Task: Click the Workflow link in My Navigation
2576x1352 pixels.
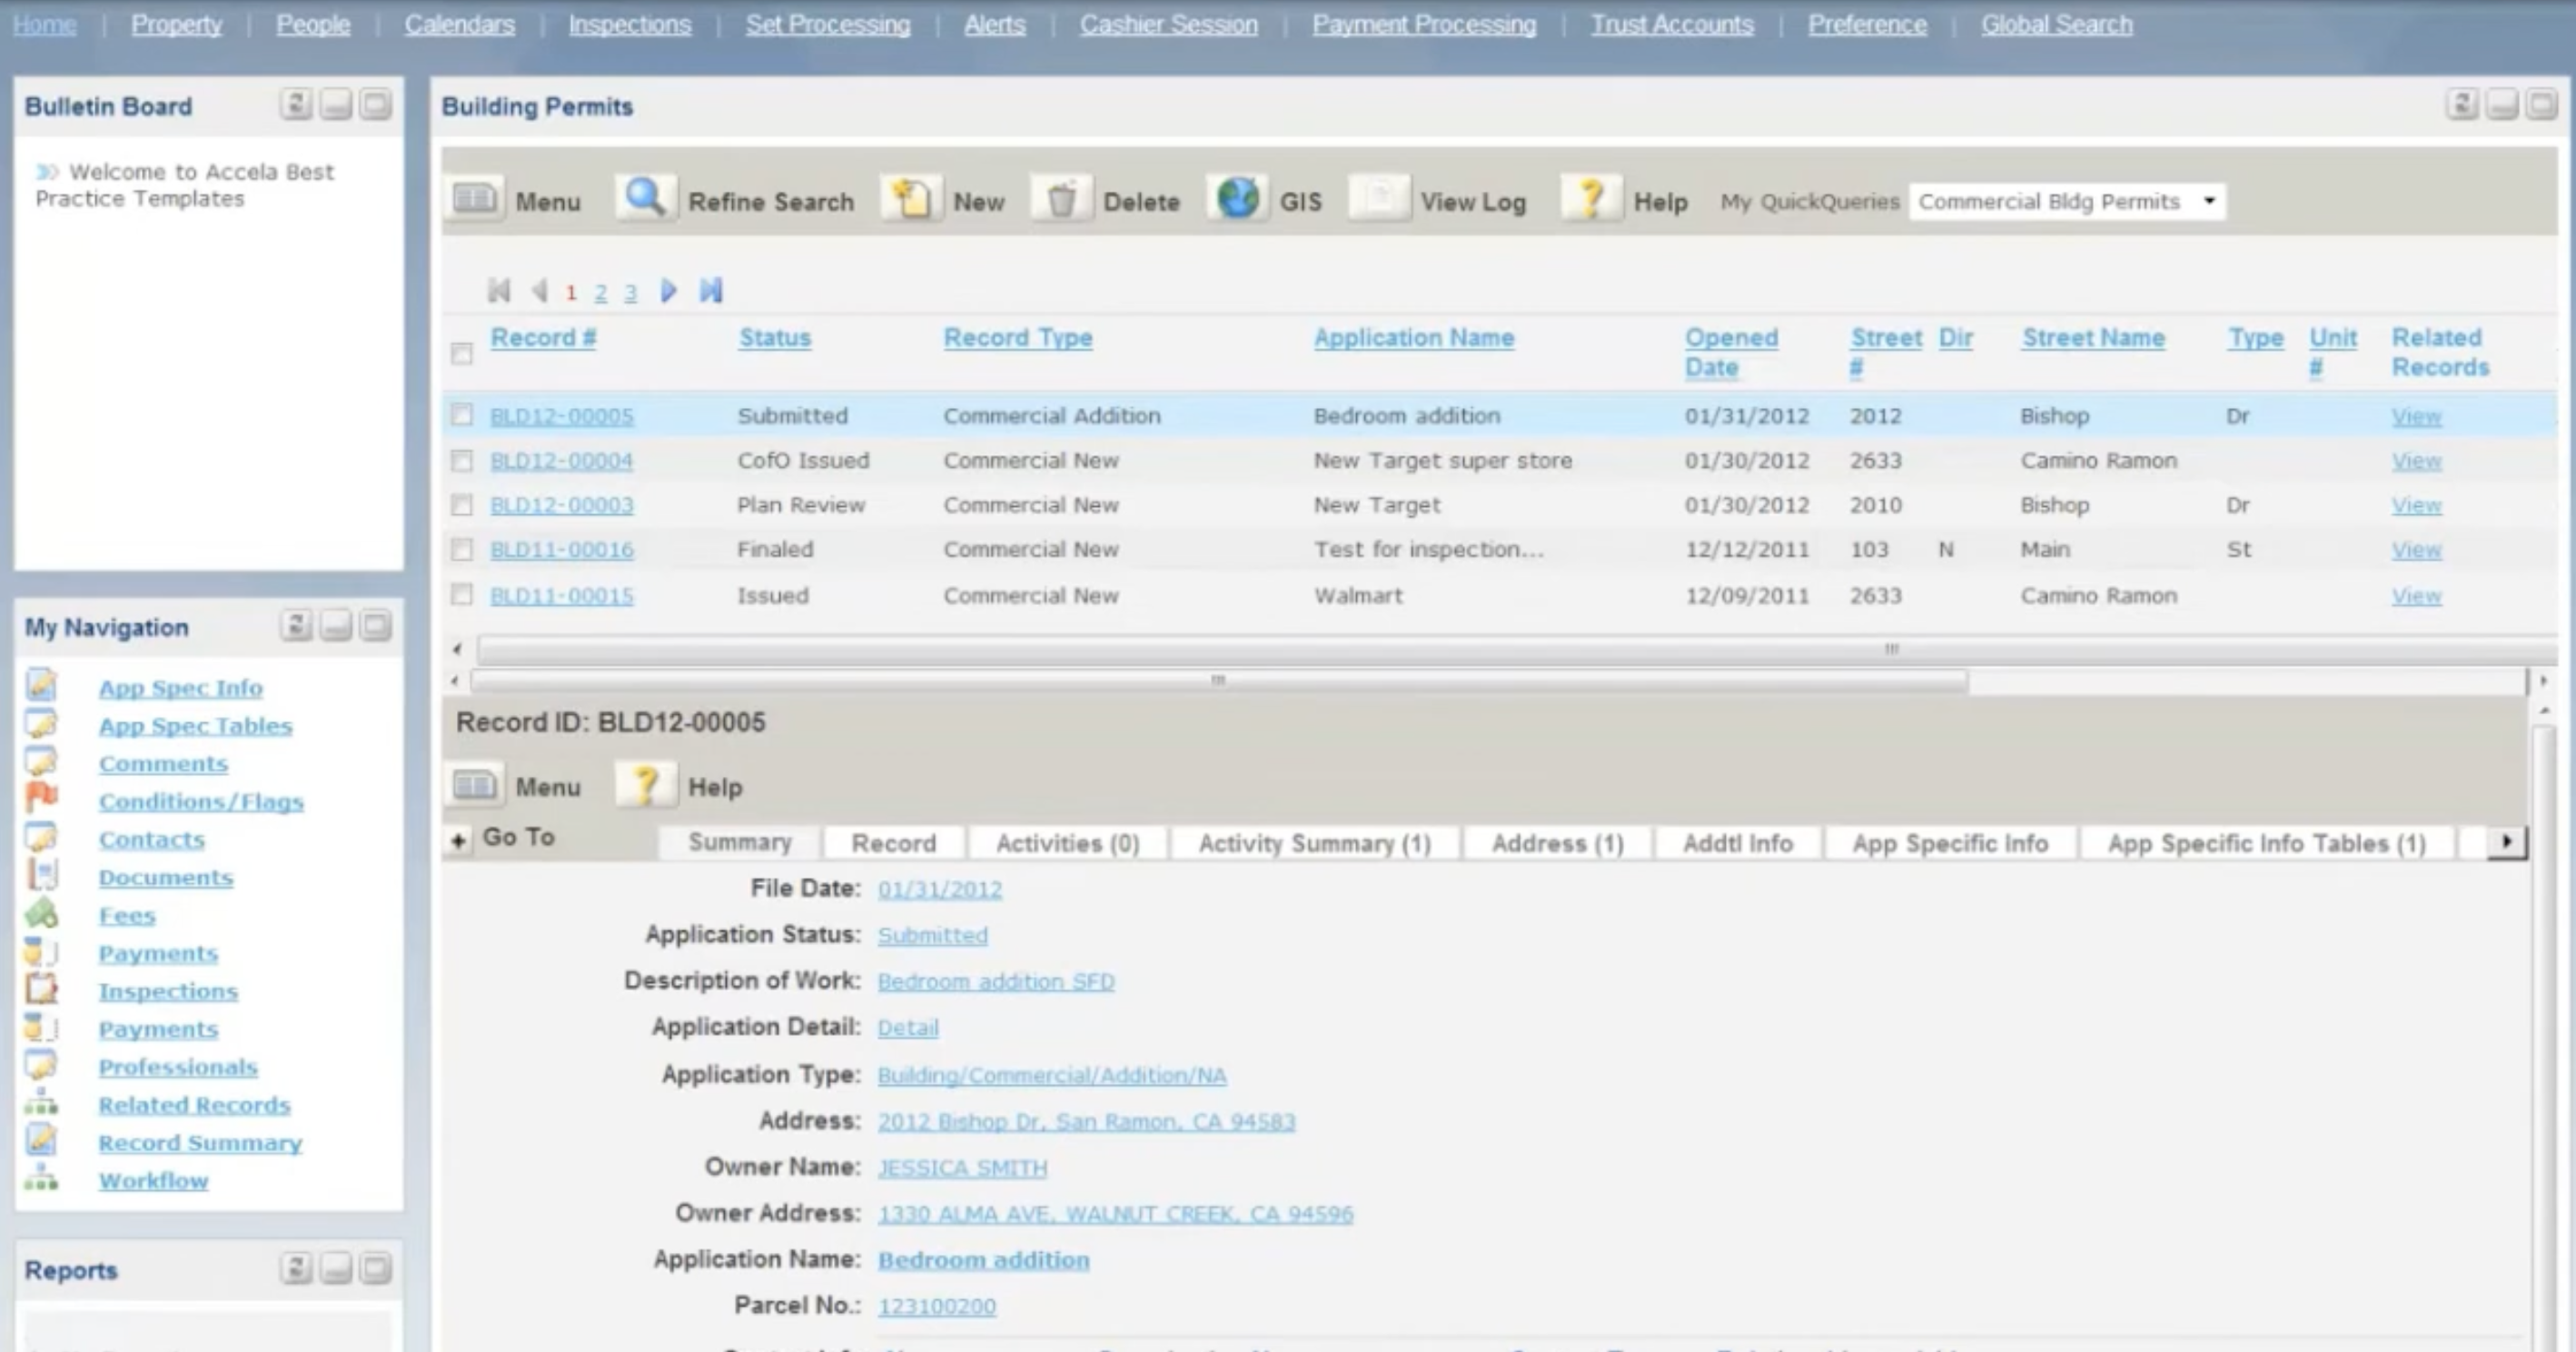Action: coord(153,1180)
